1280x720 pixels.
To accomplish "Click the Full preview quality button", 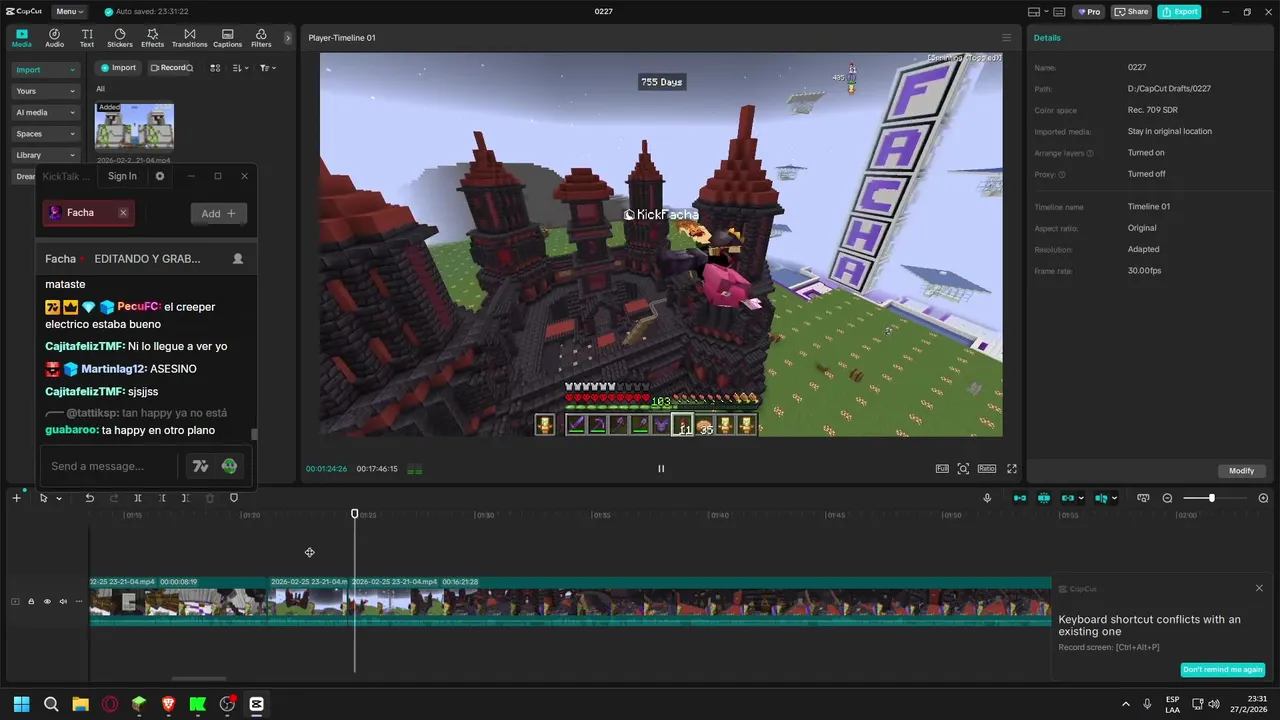I will pyautogui.click(x=942, y=468).
